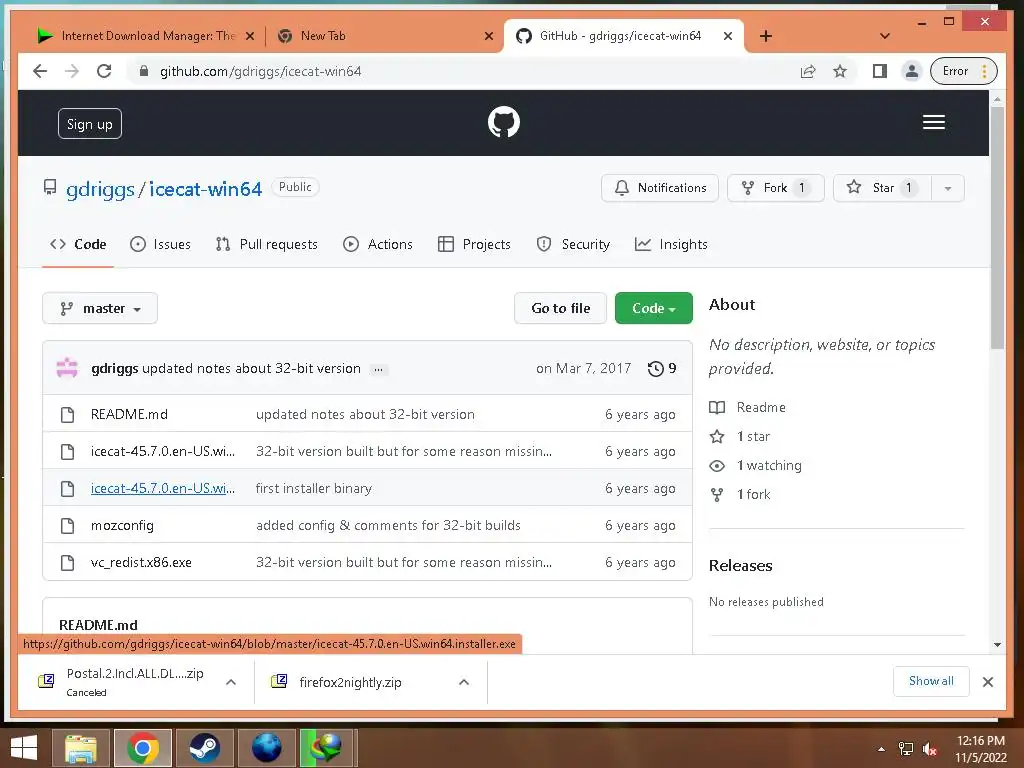This screenshot has width=1024, height=768.
Task: Open the vc_redist.x86.exe file
Action: click(x=141, y=563)
